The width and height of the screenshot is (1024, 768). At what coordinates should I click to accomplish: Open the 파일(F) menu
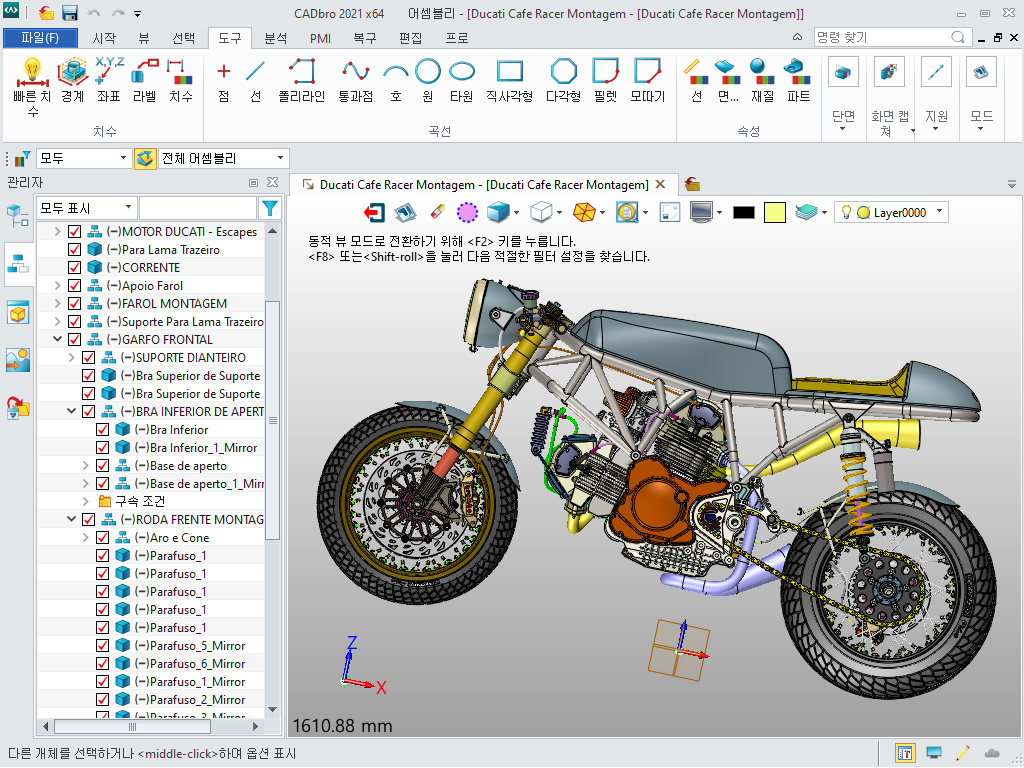(x=40, y=38)
